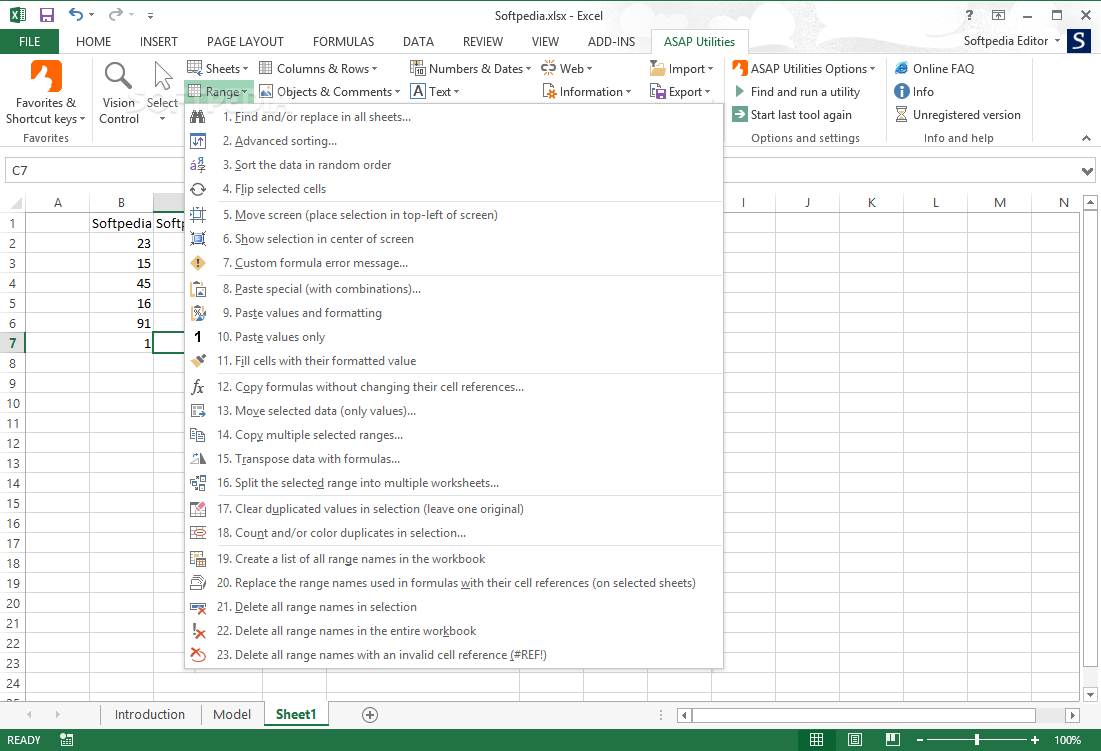The image size is (1101, 751).
Task: Click Transpose data with formulas icon
Action: [x=198, y=459]
